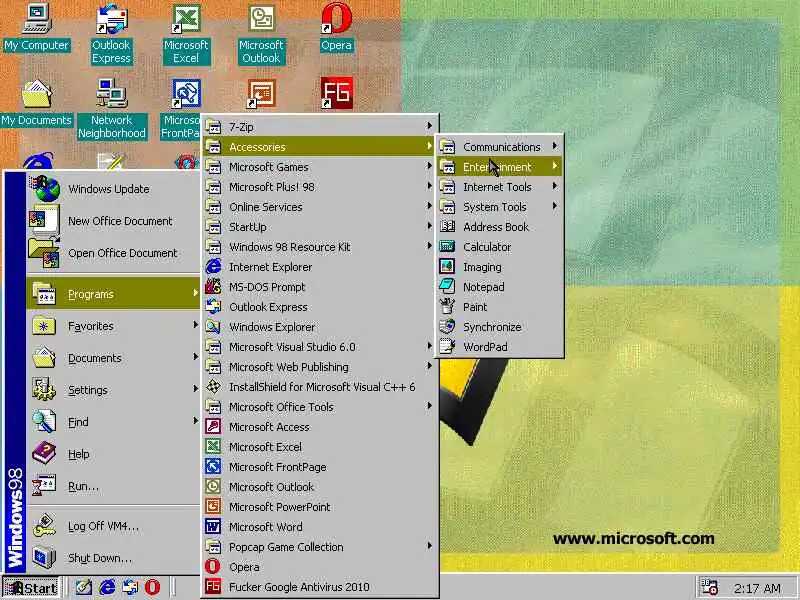Launch Outlook Express from Programs menu
The height and width of the screenshot is (600, 800).
click(319, 307)
